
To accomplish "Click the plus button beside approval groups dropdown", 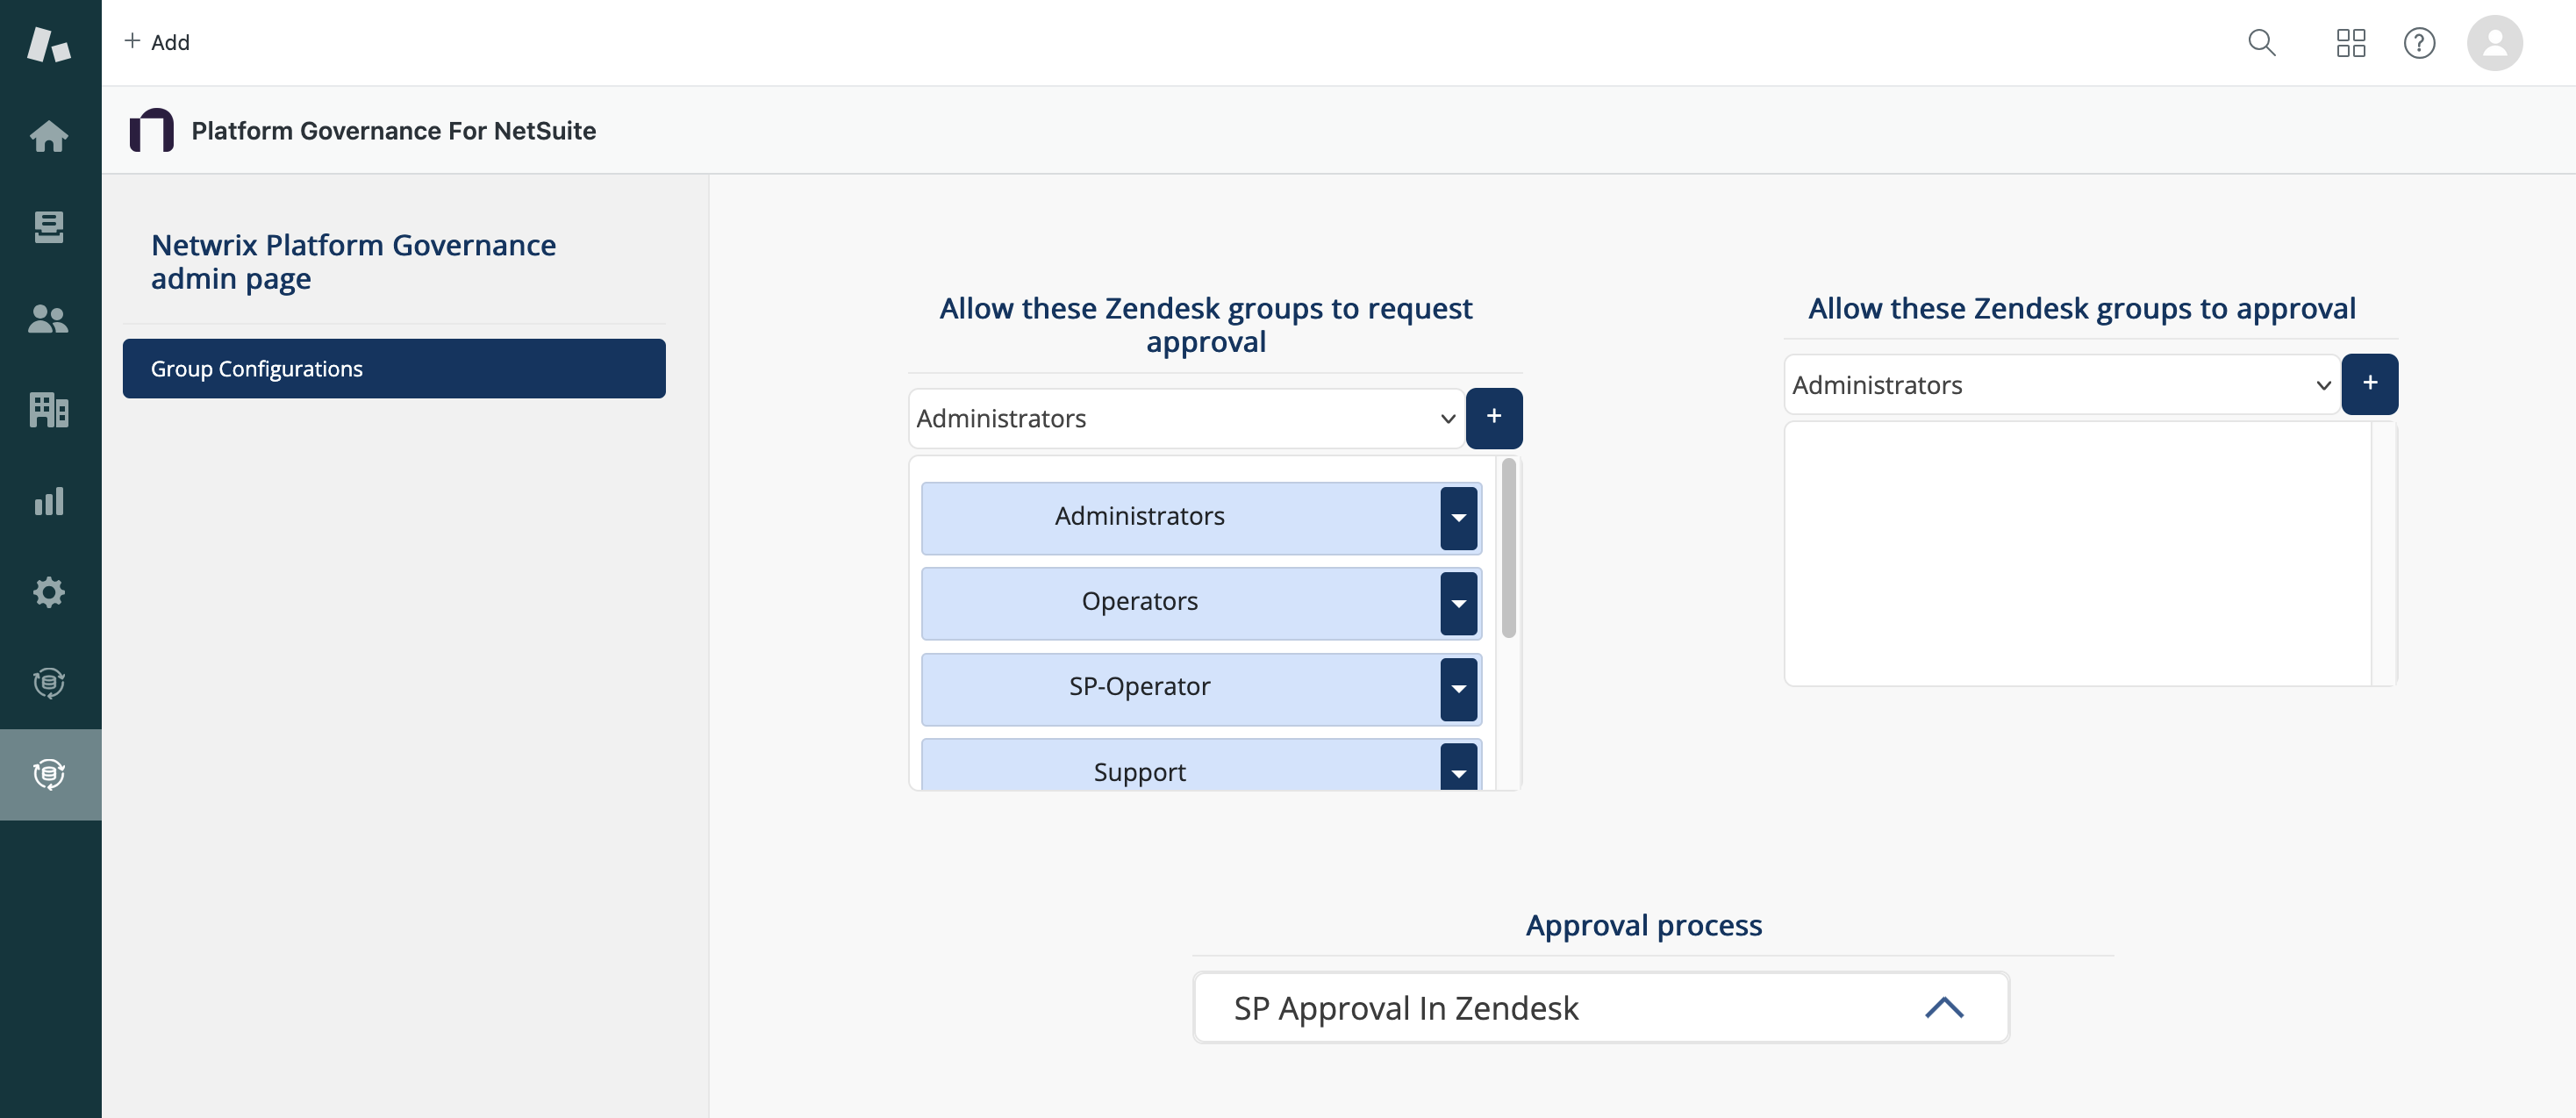I will (2370, 383).
